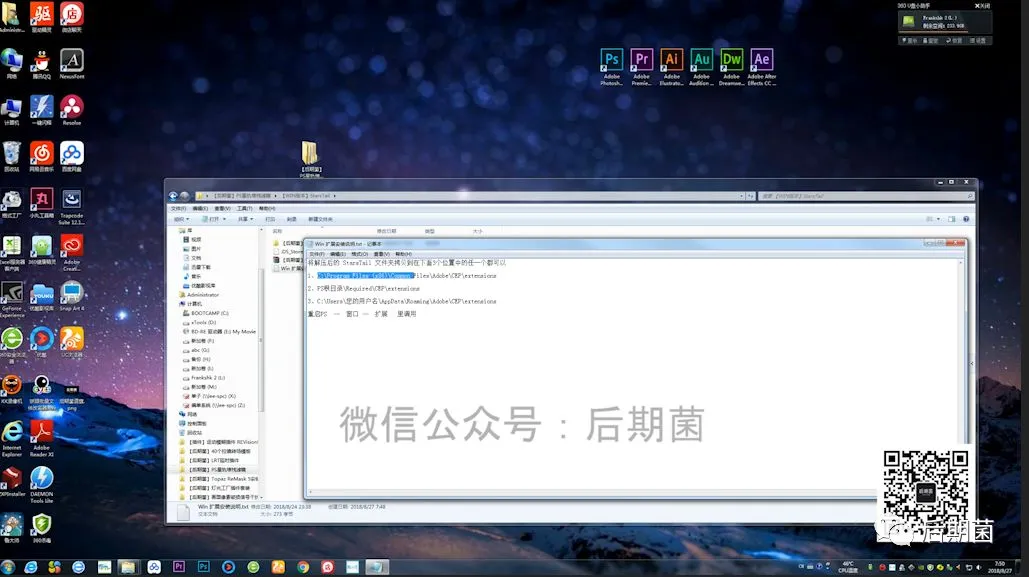The width and height of the screenshot is (1029, 577).
Task: Select Administrator folder in navigation tree
Action: (x=199, y=295)
